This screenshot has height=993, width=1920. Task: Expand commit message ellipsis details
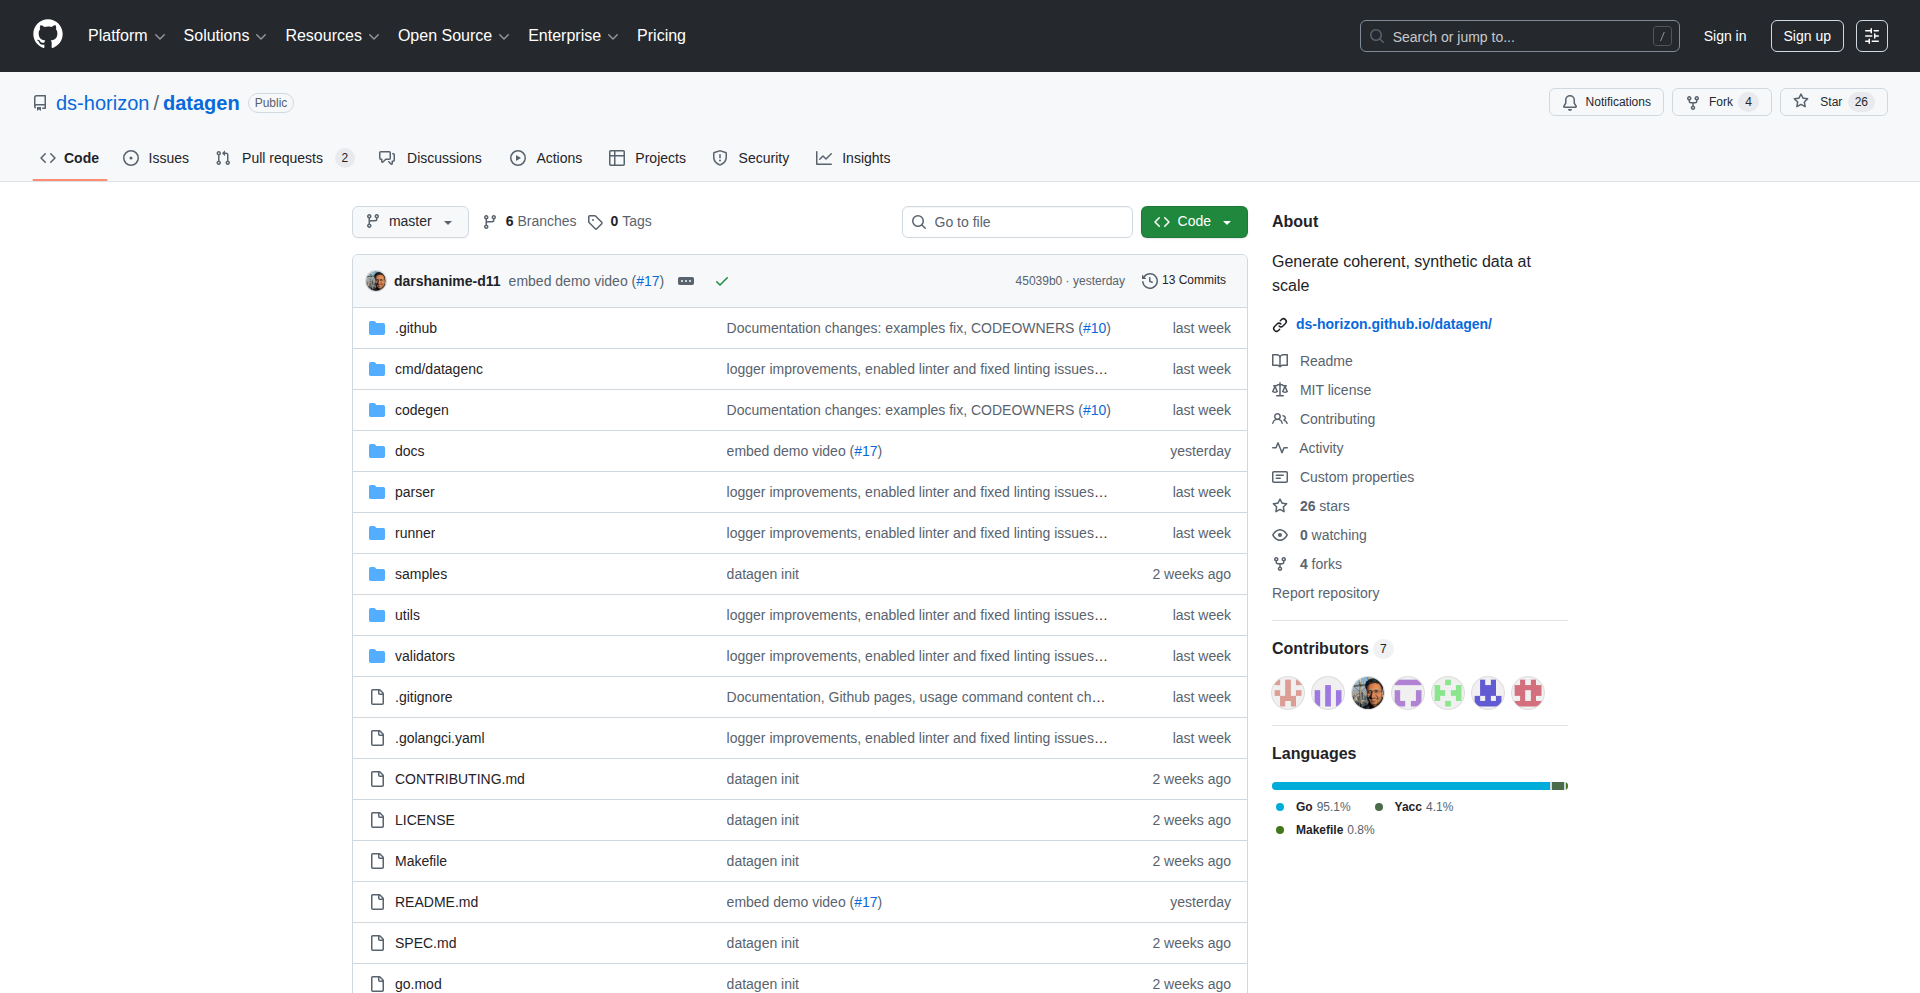click(686, 281)
